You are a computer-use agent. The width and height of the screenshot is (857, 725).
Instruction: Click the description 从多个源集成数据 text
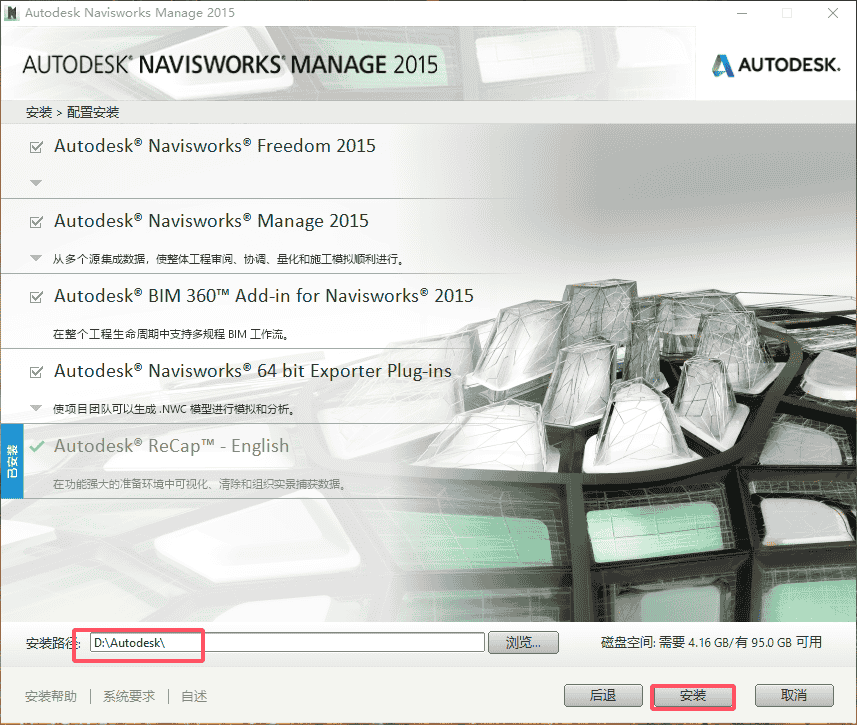point(229,259)
